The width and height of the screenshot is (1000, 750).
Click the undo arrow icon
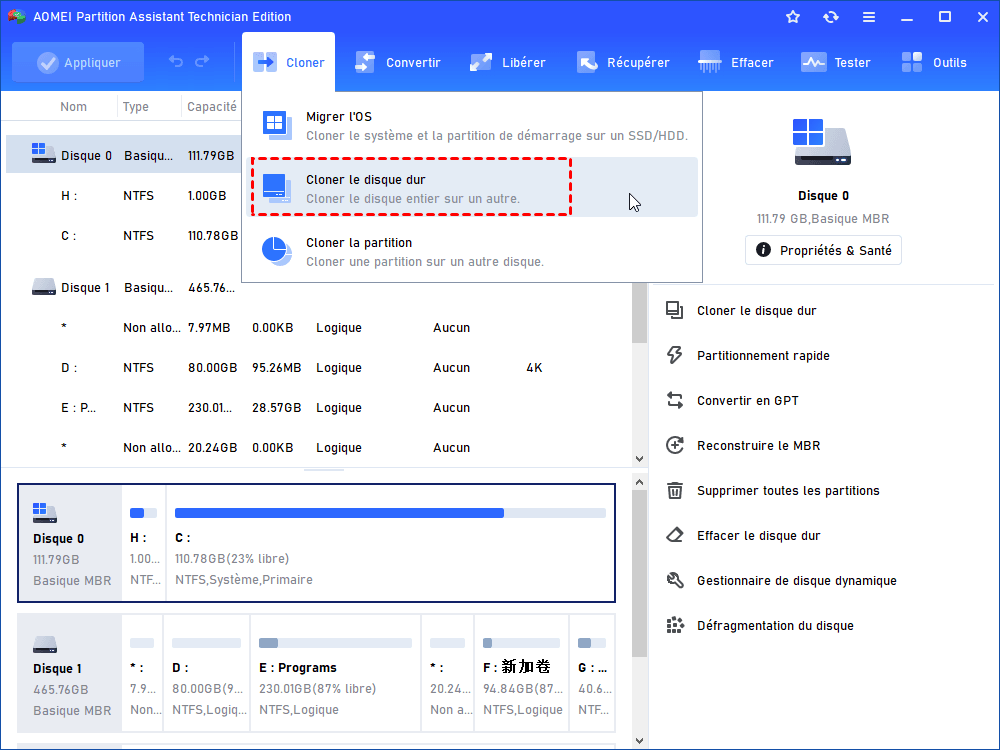176,61
